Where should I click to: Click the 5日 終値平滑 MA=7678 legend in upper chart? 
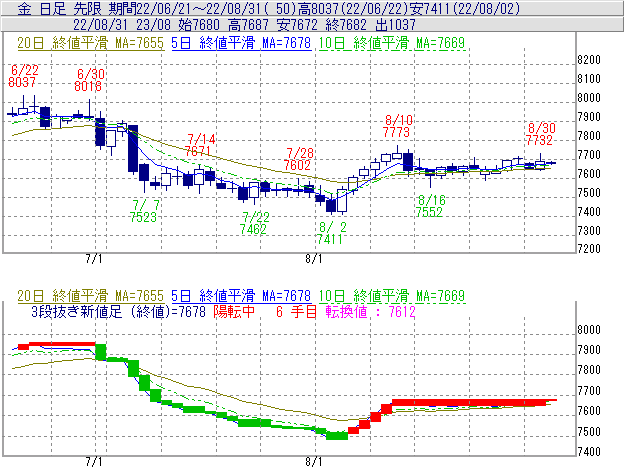tap(241, 43)
